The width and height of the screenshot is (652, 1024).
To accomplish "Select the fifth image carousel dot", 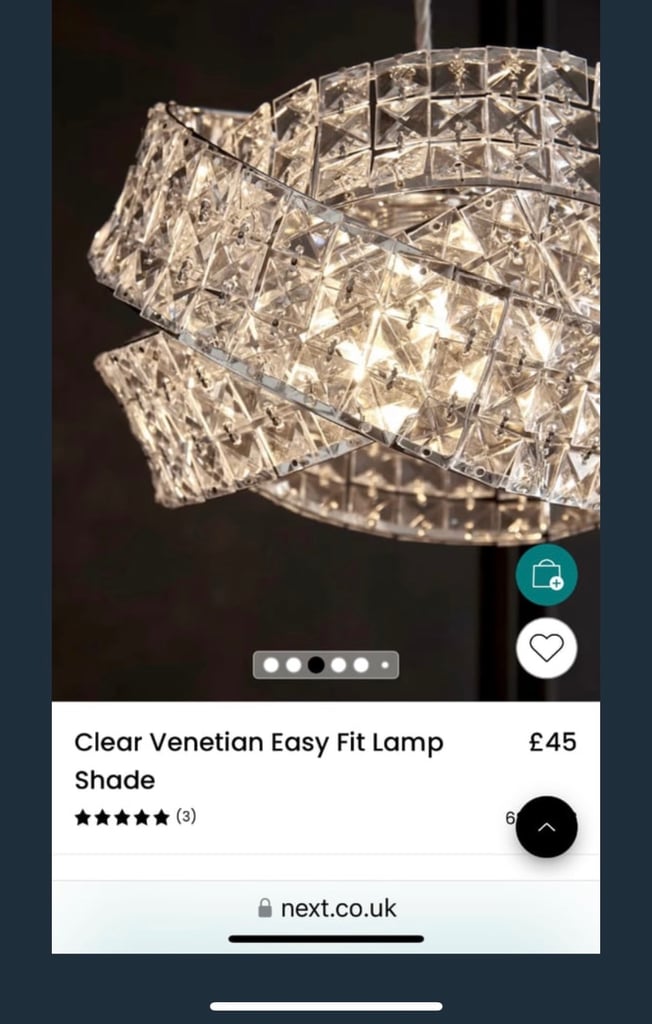I will [x=361, y=665].
